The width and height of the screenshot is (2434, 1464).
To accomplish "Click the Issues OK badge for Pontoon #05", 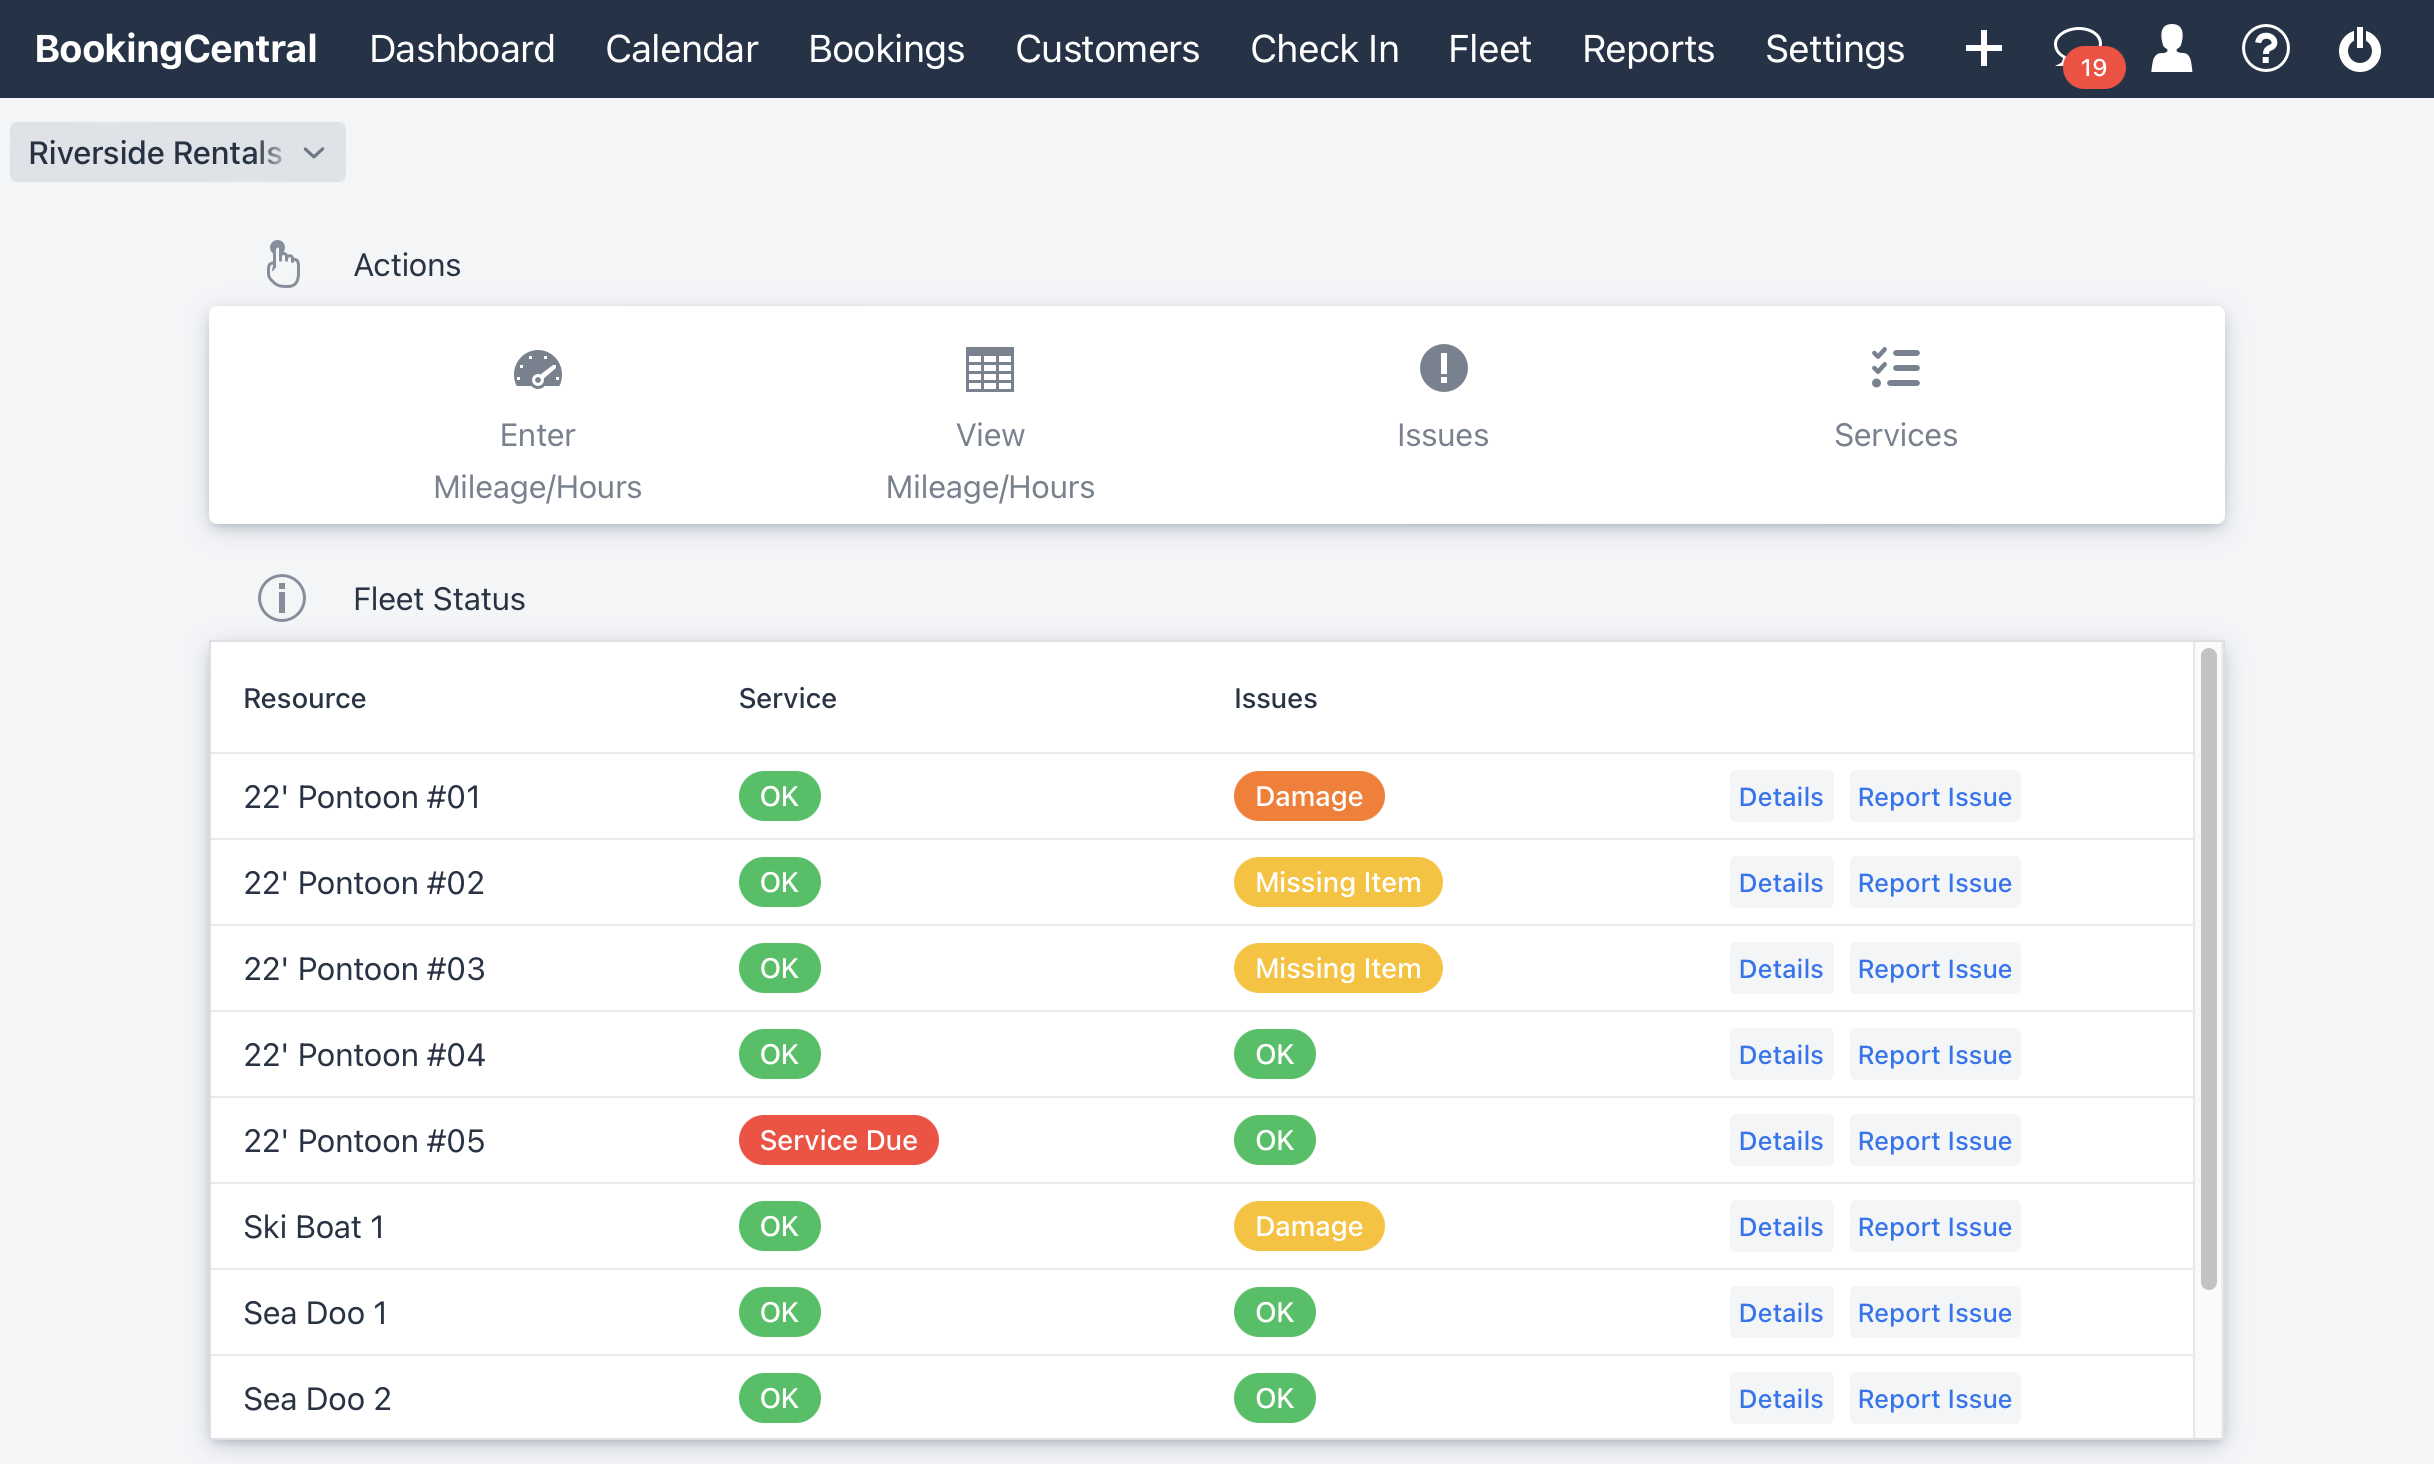I will coord(1274,1140).
